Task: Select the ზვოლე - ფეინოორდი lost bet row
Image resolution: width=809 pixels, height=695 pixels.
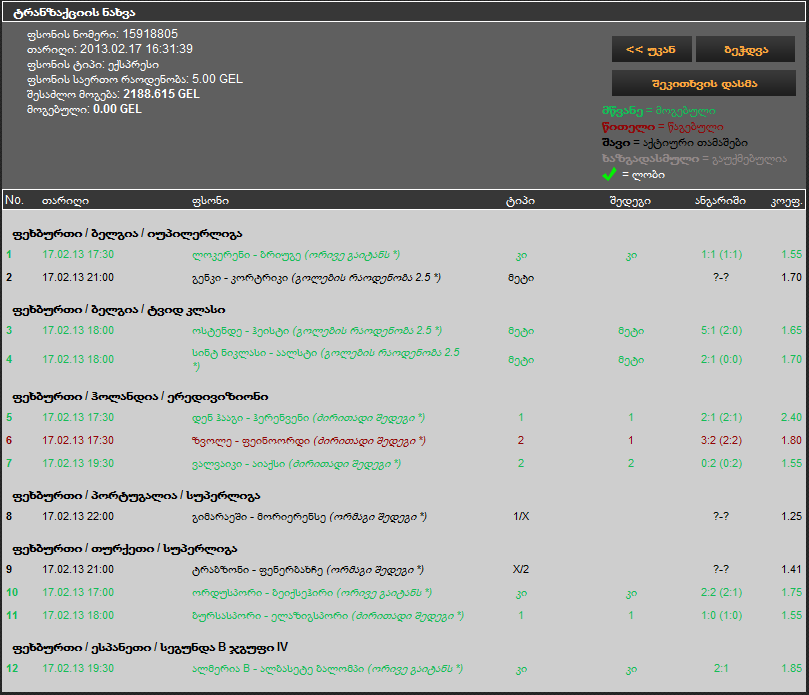Action: (x=404, y=441)
